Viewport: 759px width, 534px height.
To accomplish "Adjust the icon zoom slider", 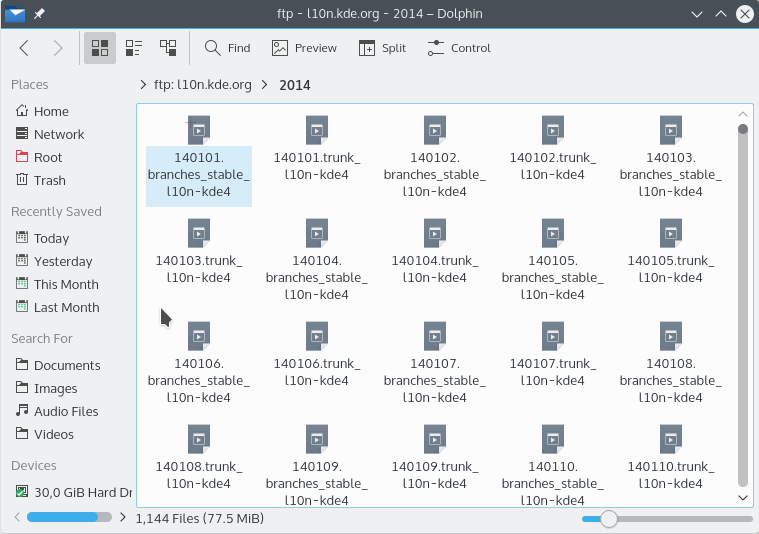I will click(x=608, y=518).
